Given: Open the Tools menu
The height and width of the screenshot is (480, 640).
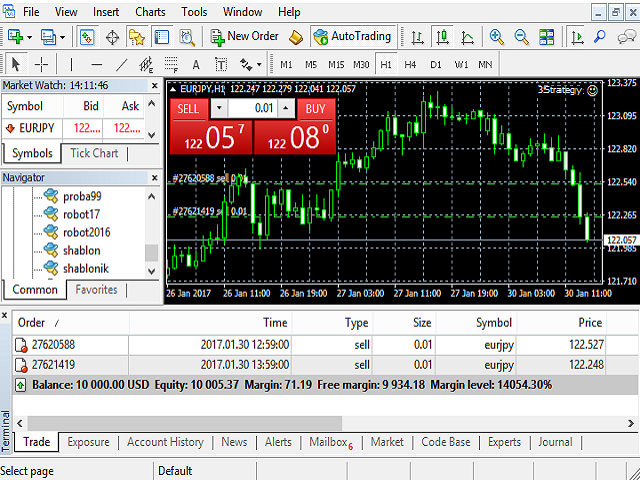Looking at the screenshot, I should [194, 12].
